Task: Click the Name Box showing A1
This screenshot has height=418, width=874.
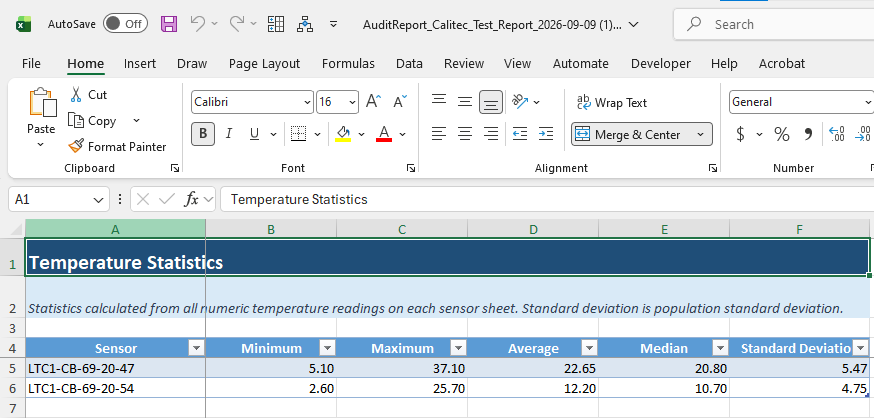Action: pyautogui.click(x=59, y=199)
